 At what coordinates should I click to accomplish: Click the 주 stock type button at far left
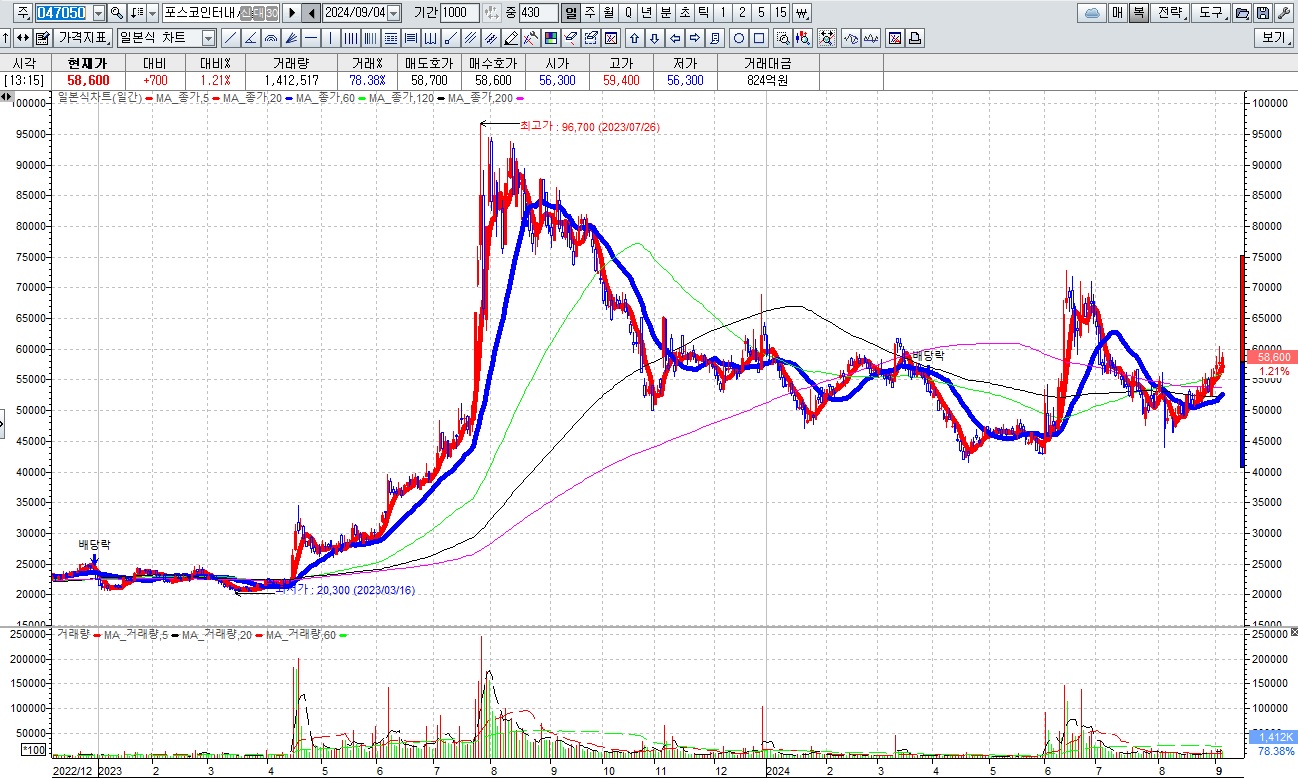click(x=22, y=13)
